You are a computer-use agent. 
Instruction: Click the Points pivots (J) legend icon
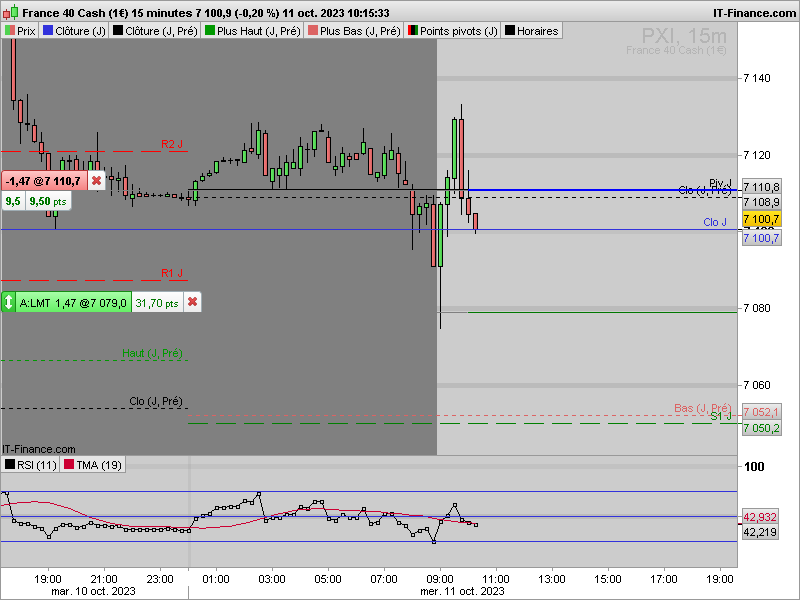point(413,31)
